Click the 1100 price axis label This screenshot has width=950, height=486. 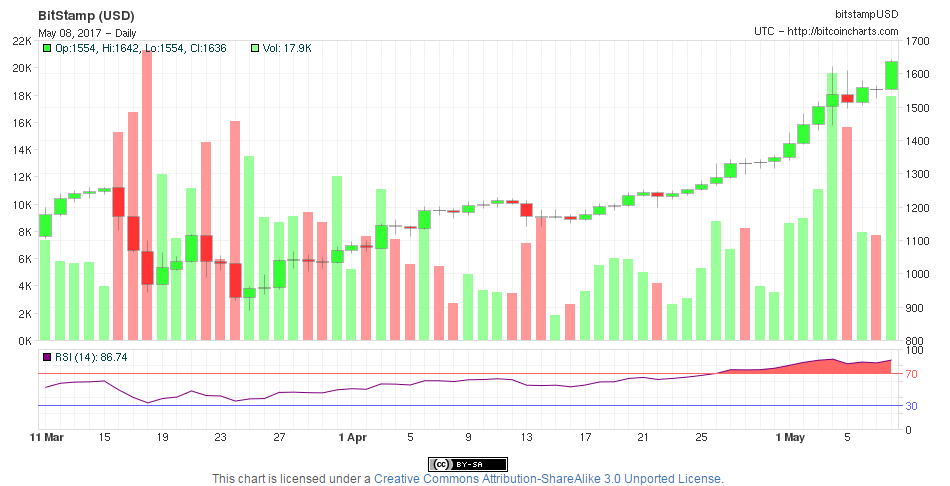pyautogui.click(x=917, y=241)
